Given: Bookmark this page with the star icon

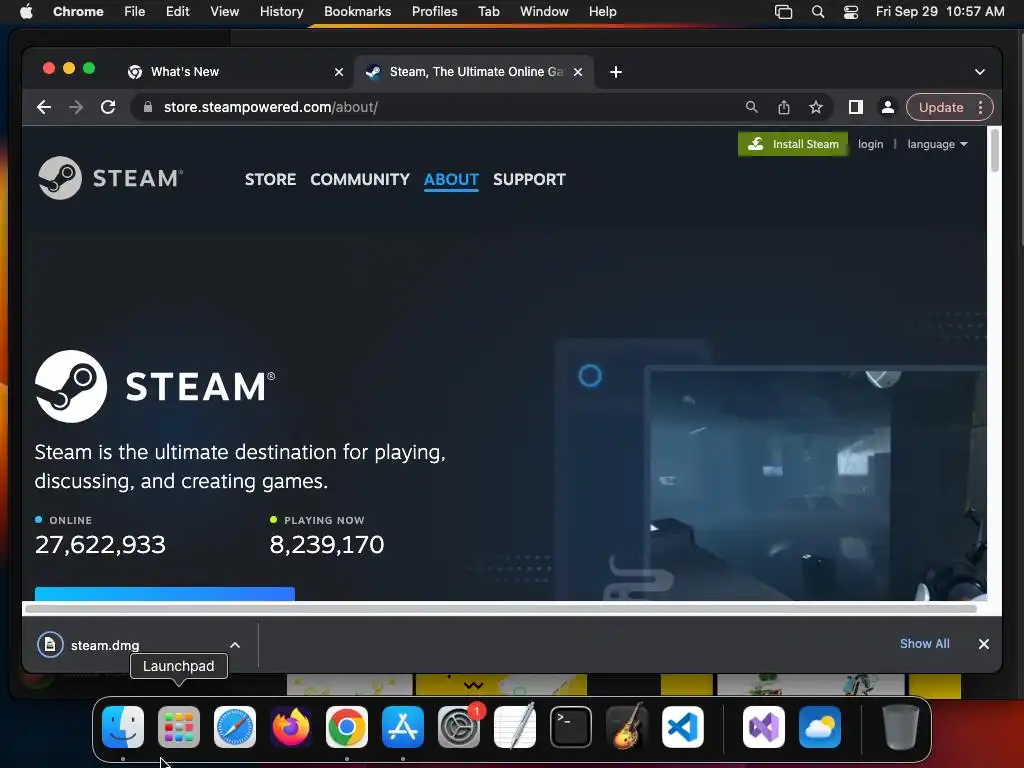Looking at the screenshot, I should [x=816, y=107].
